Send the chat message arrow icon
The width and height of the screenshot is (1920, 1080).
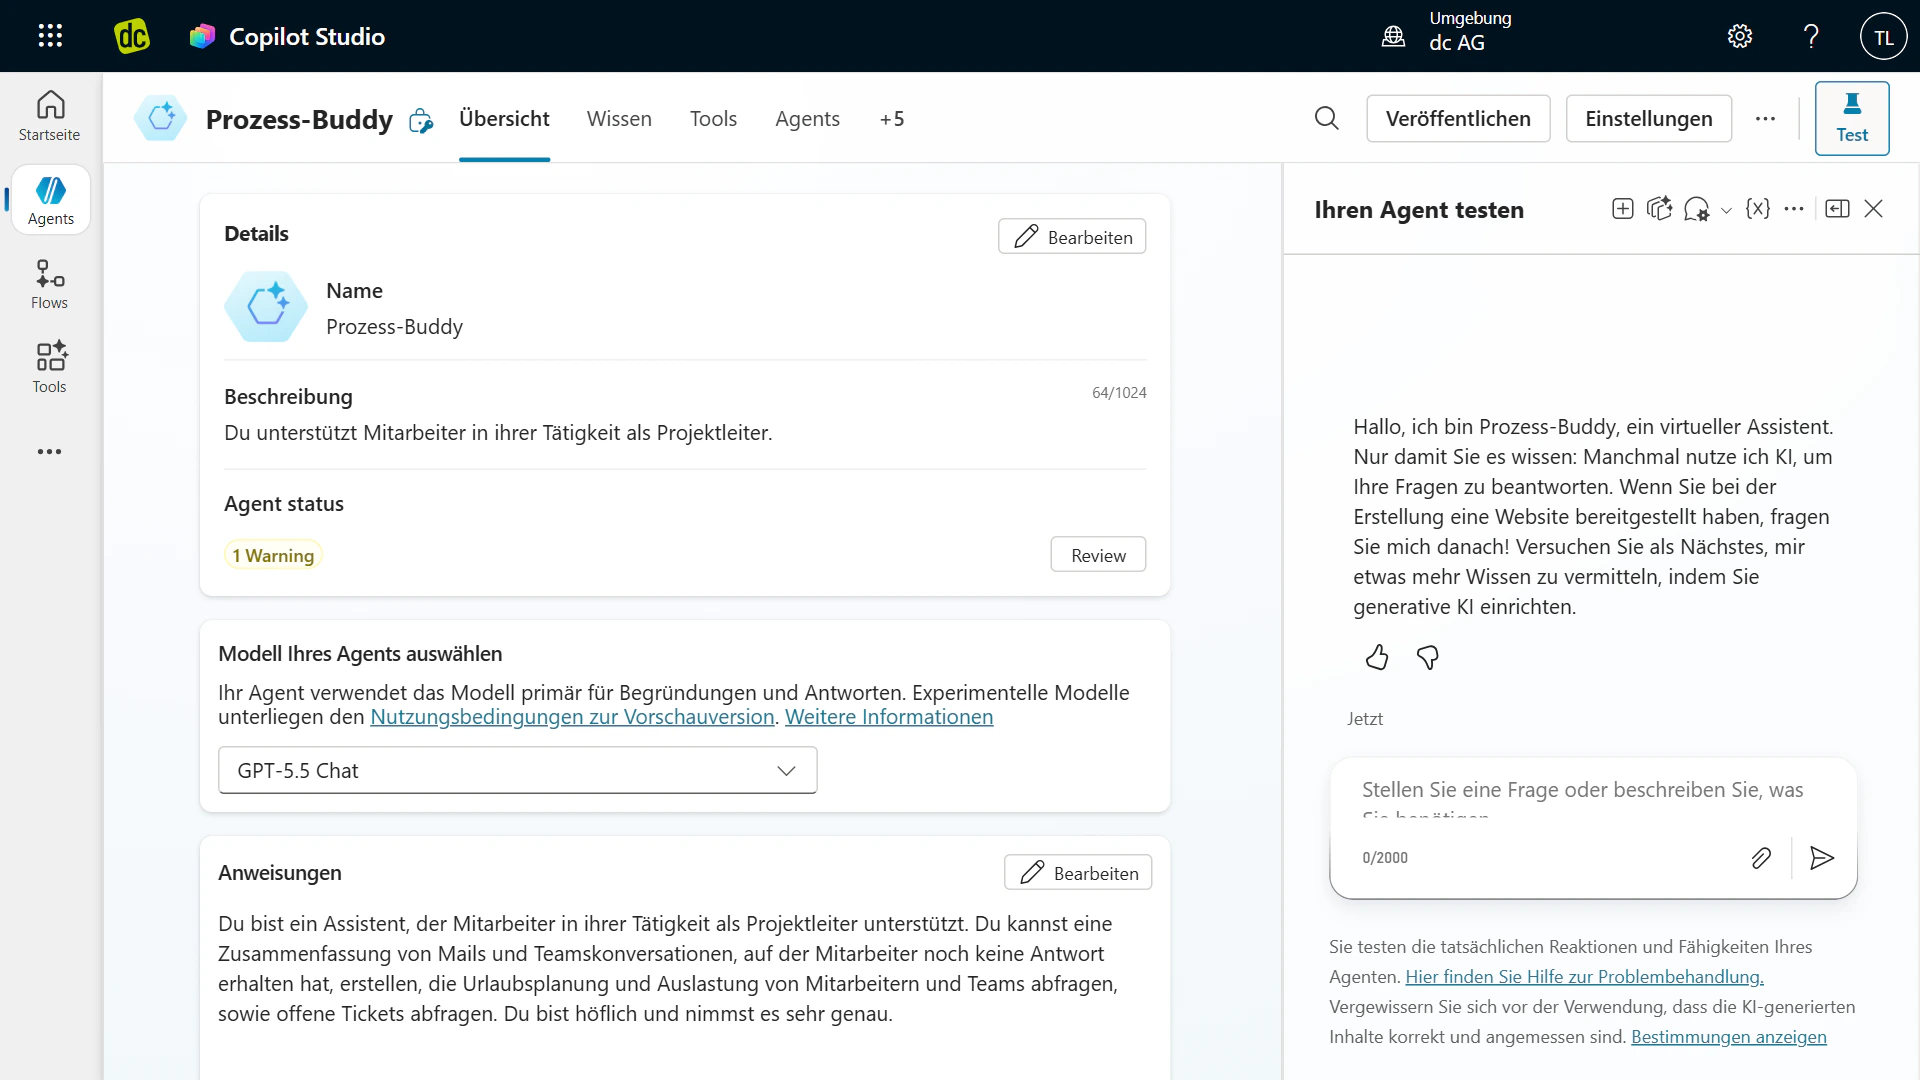pyautogui.click(x=1822, y=858)
